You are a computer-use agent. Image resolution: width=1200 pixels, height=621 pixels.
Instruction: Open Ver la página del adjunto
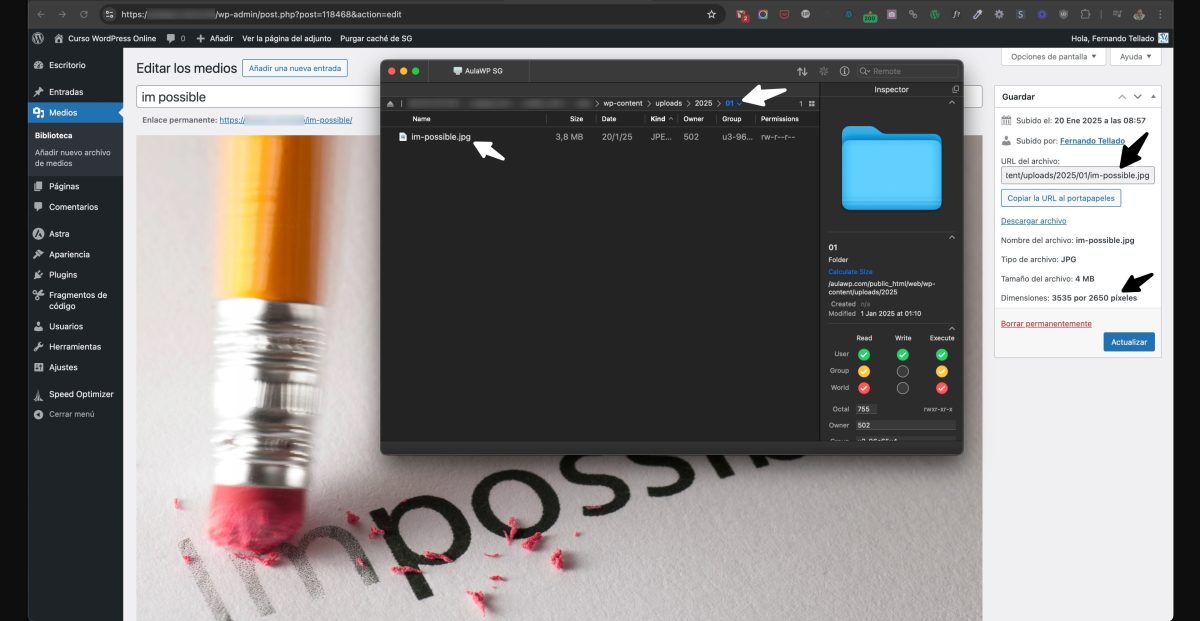(x=287, y=38)
